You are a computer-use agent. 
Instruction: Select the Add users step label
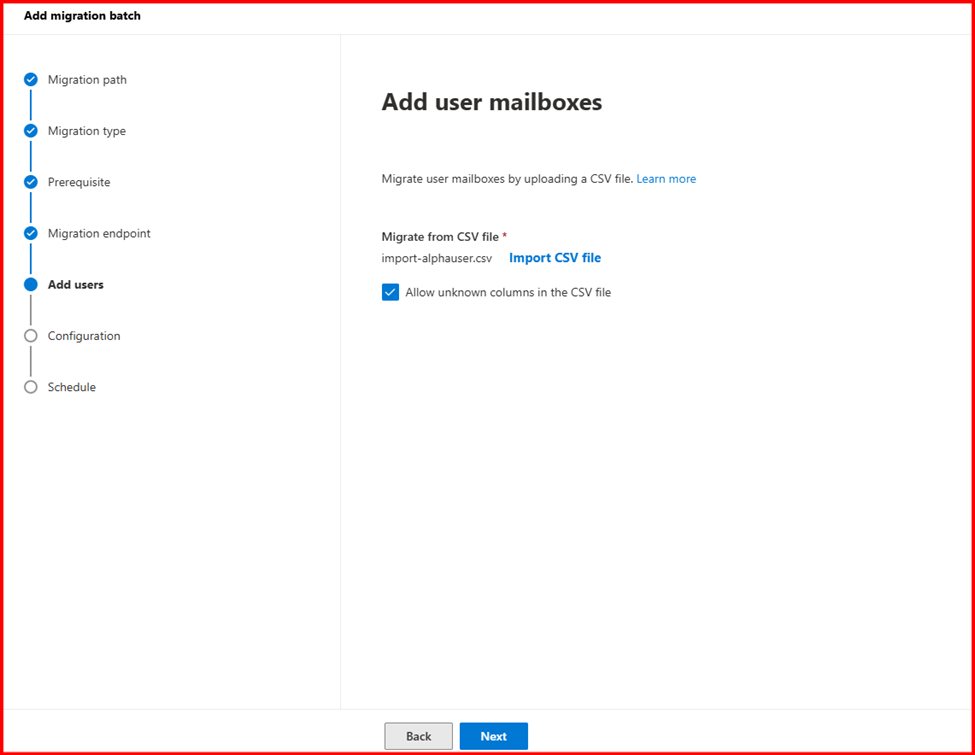point(75,285)
